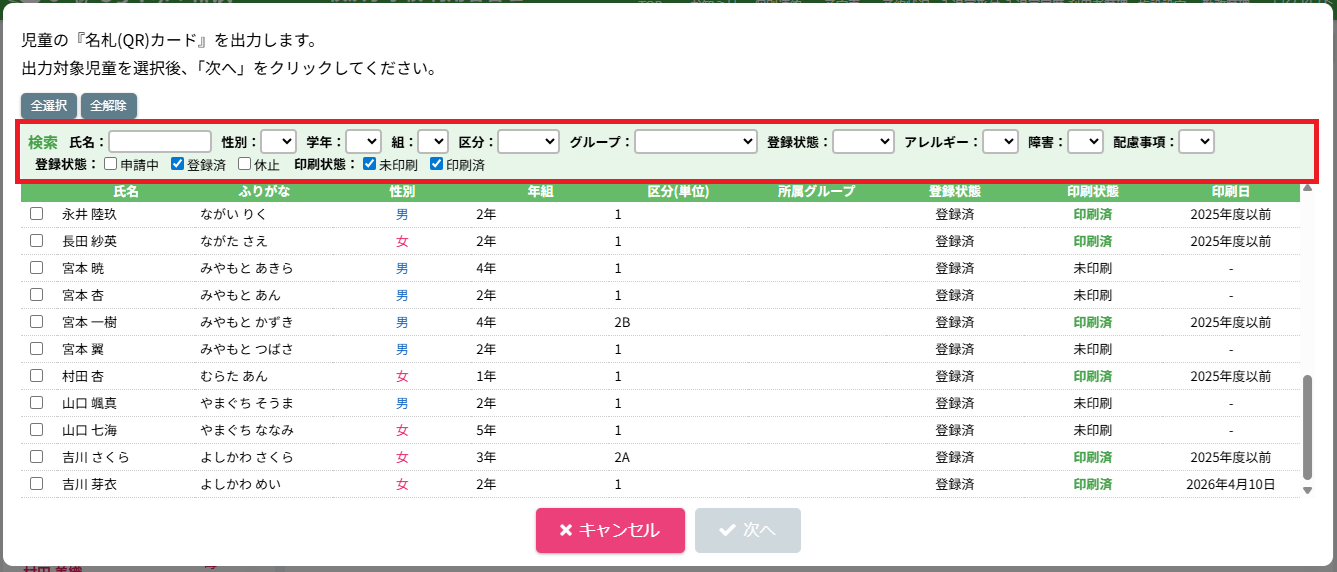1337x572 pixels.
Task: Check the row for 吉川 芽衣
Action: click(37, 484)
